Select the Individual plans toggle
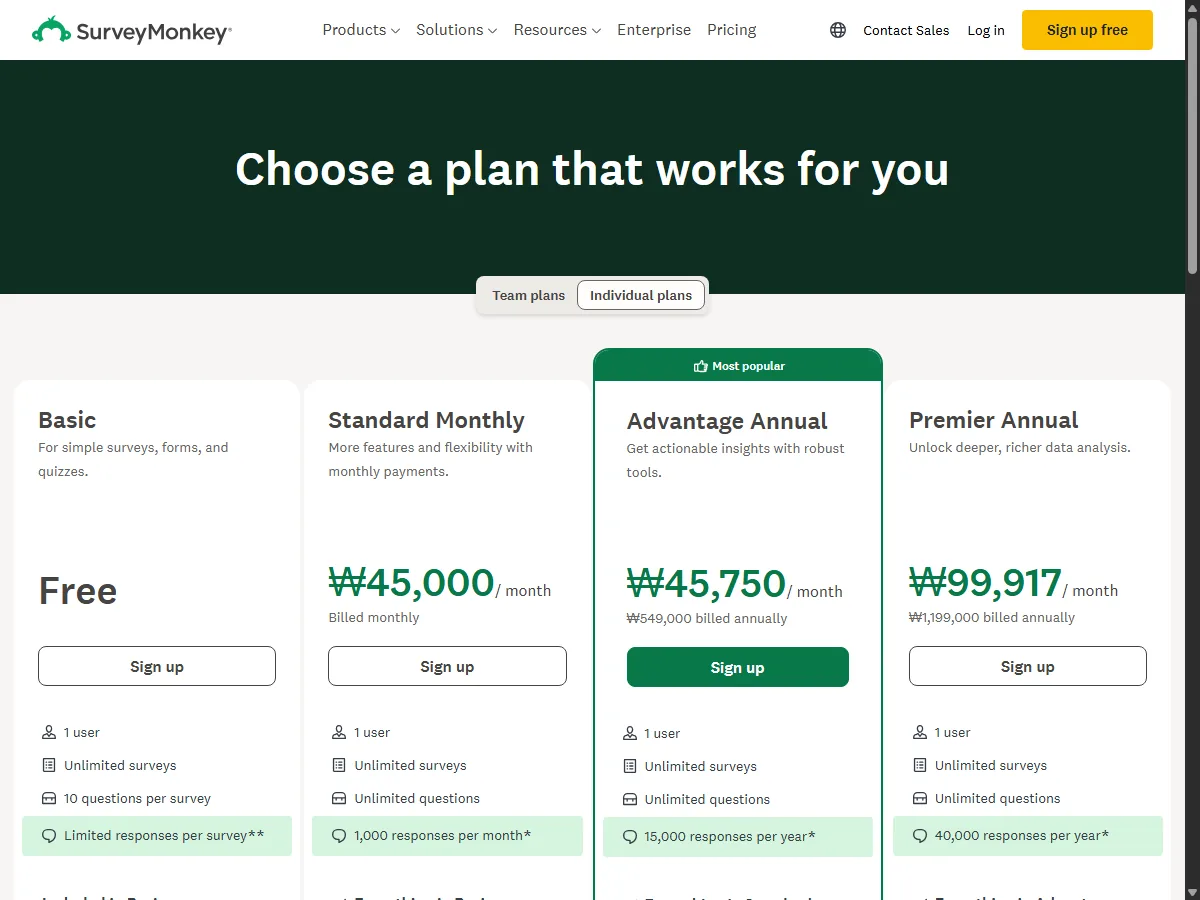 pos(641,295)
